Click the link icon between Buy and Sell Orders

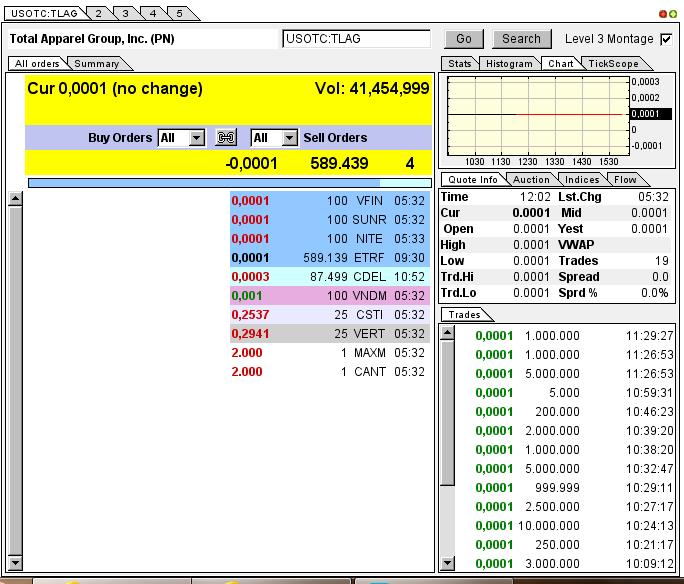226,138
